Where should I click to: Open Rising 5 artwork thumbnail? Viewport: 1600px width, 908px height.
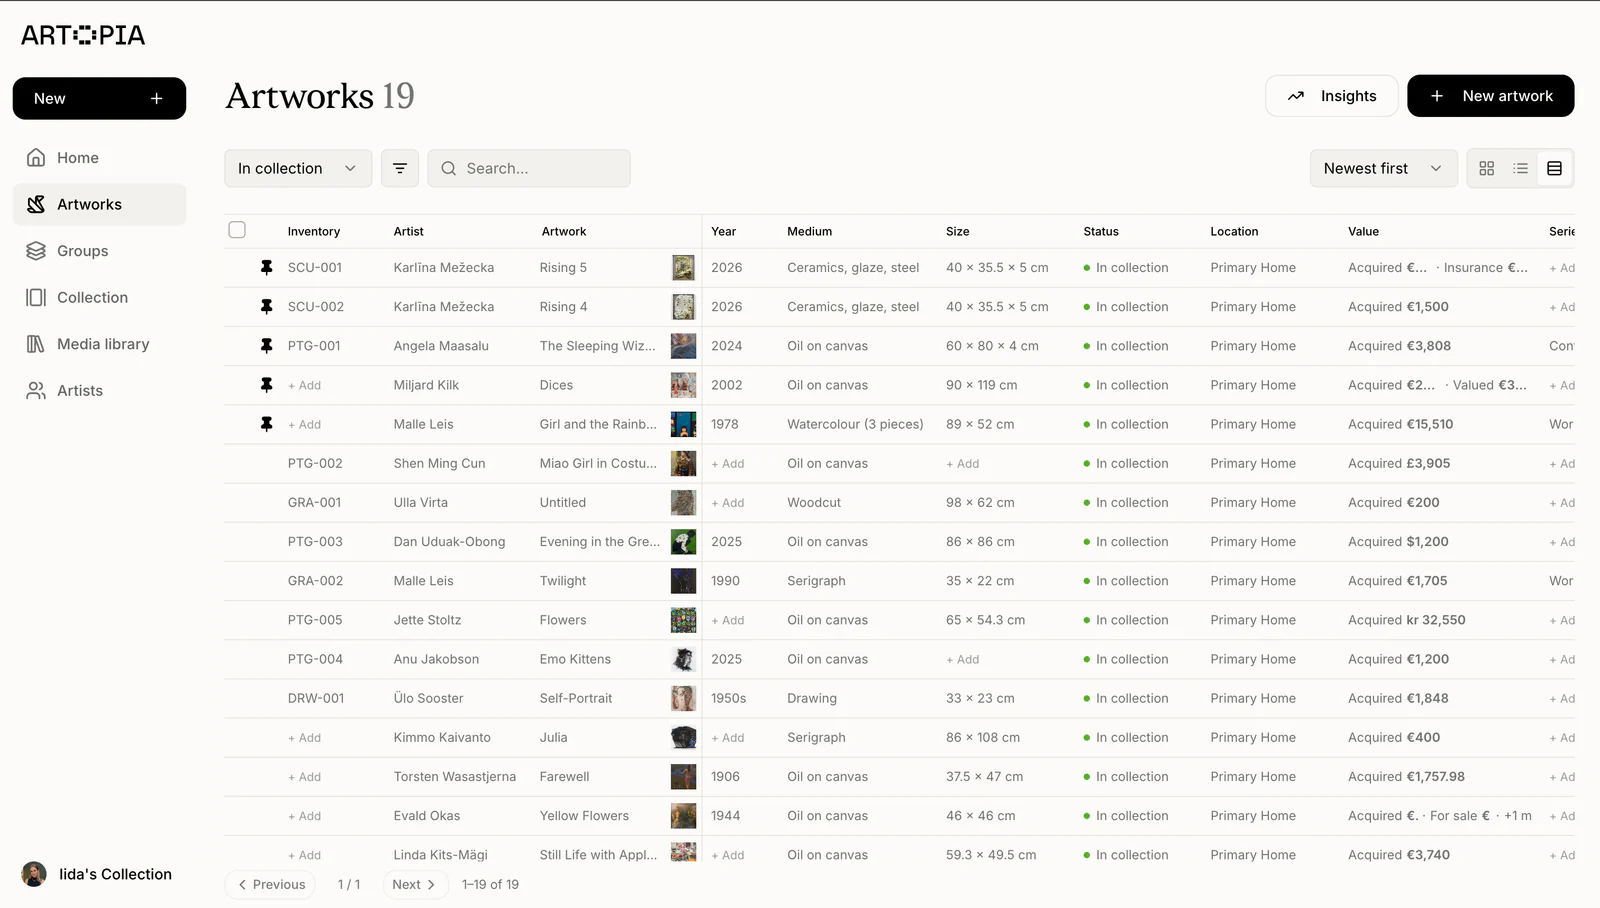(683, 267)
